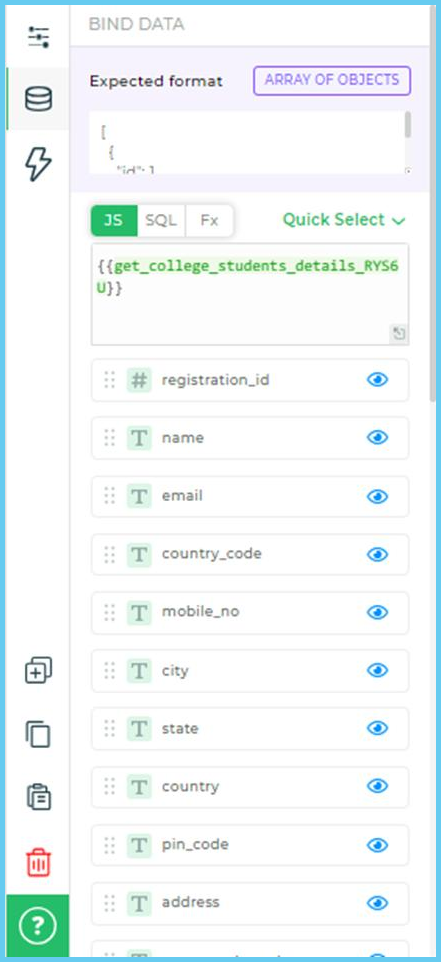The height and width of the screenshot is (962, 441).
Task: Click the red trash delete icon
Action: pos(39,863)
